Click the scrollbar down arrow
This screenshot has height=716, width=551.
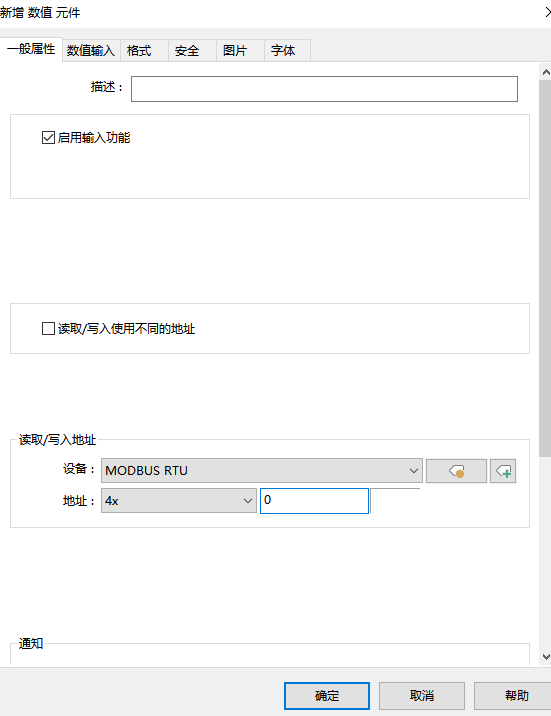pos(546,657)
